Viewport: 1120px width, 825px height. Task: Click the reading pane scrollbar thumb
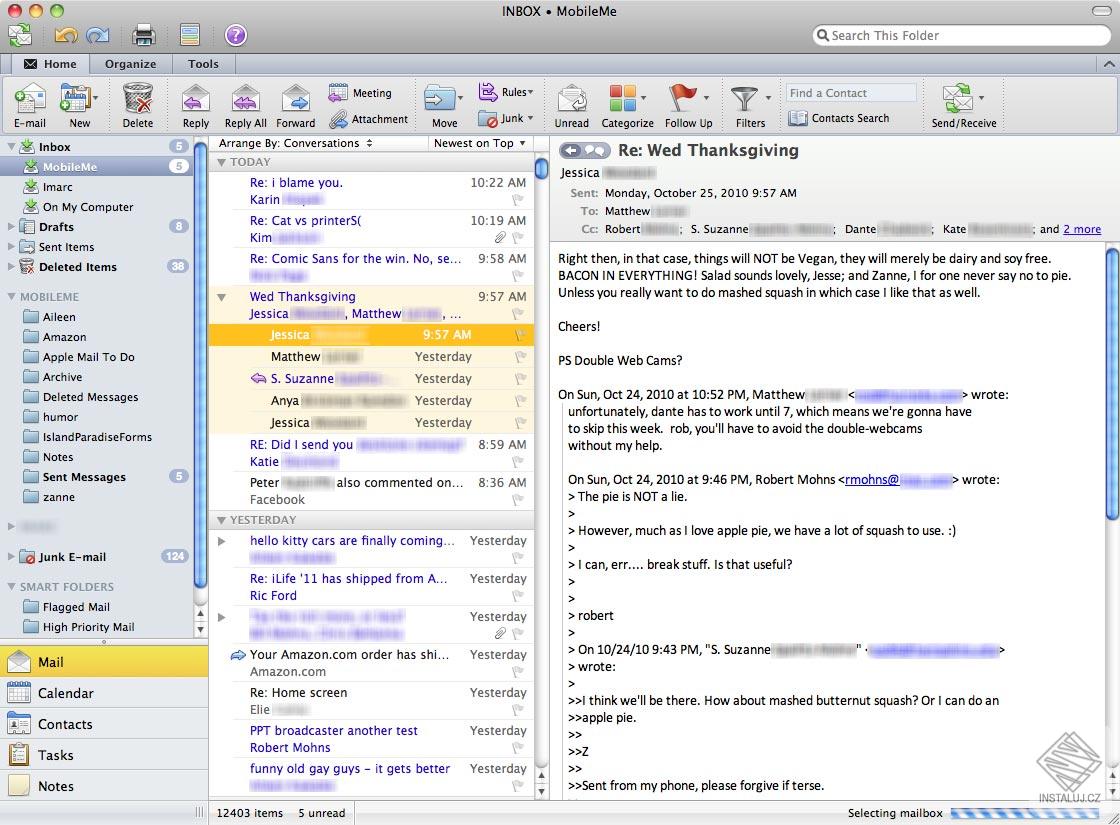point(1111,384)
